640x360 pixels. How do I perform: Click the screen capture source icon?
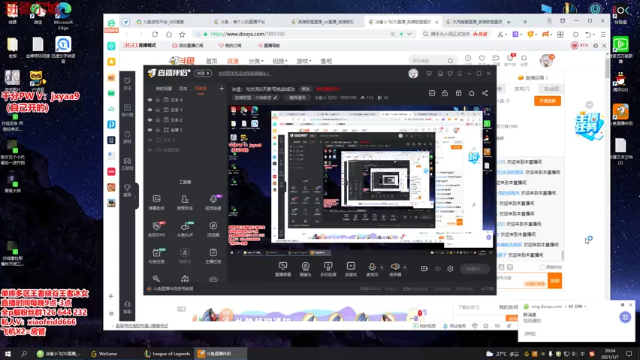click(282, 267)
